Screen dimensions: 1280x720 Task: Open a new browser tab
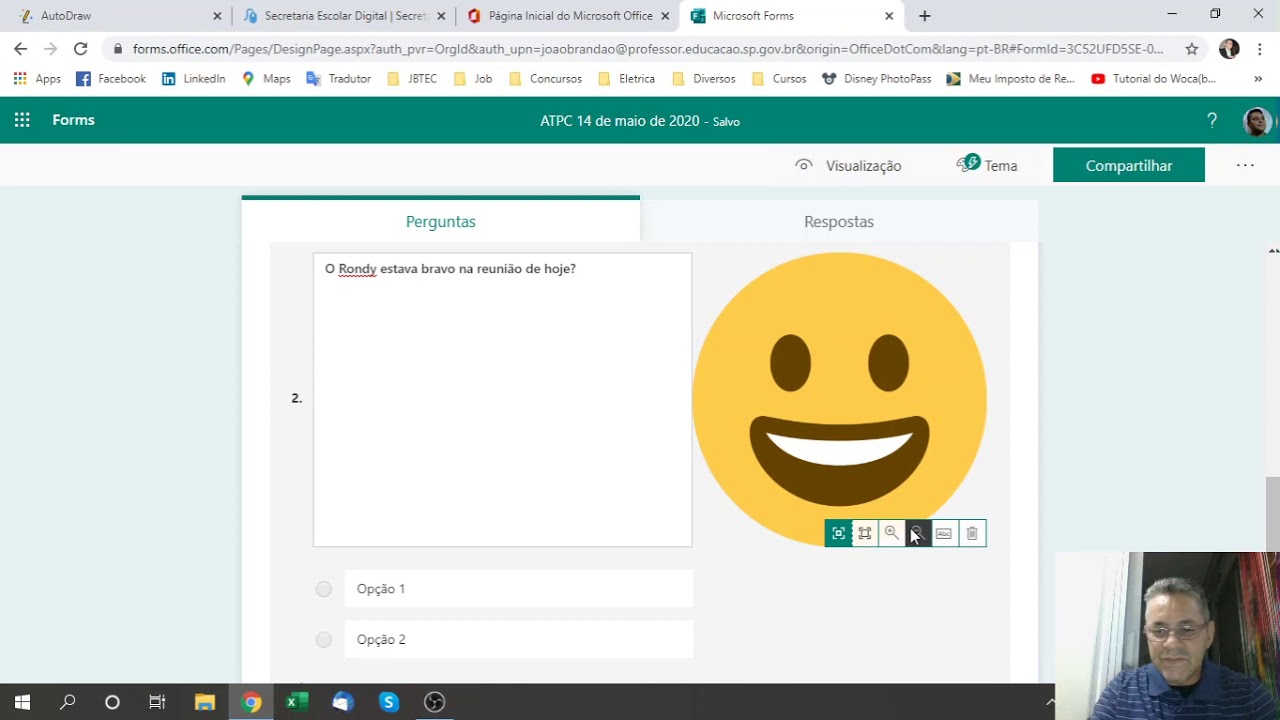click(x=924, y=16)
